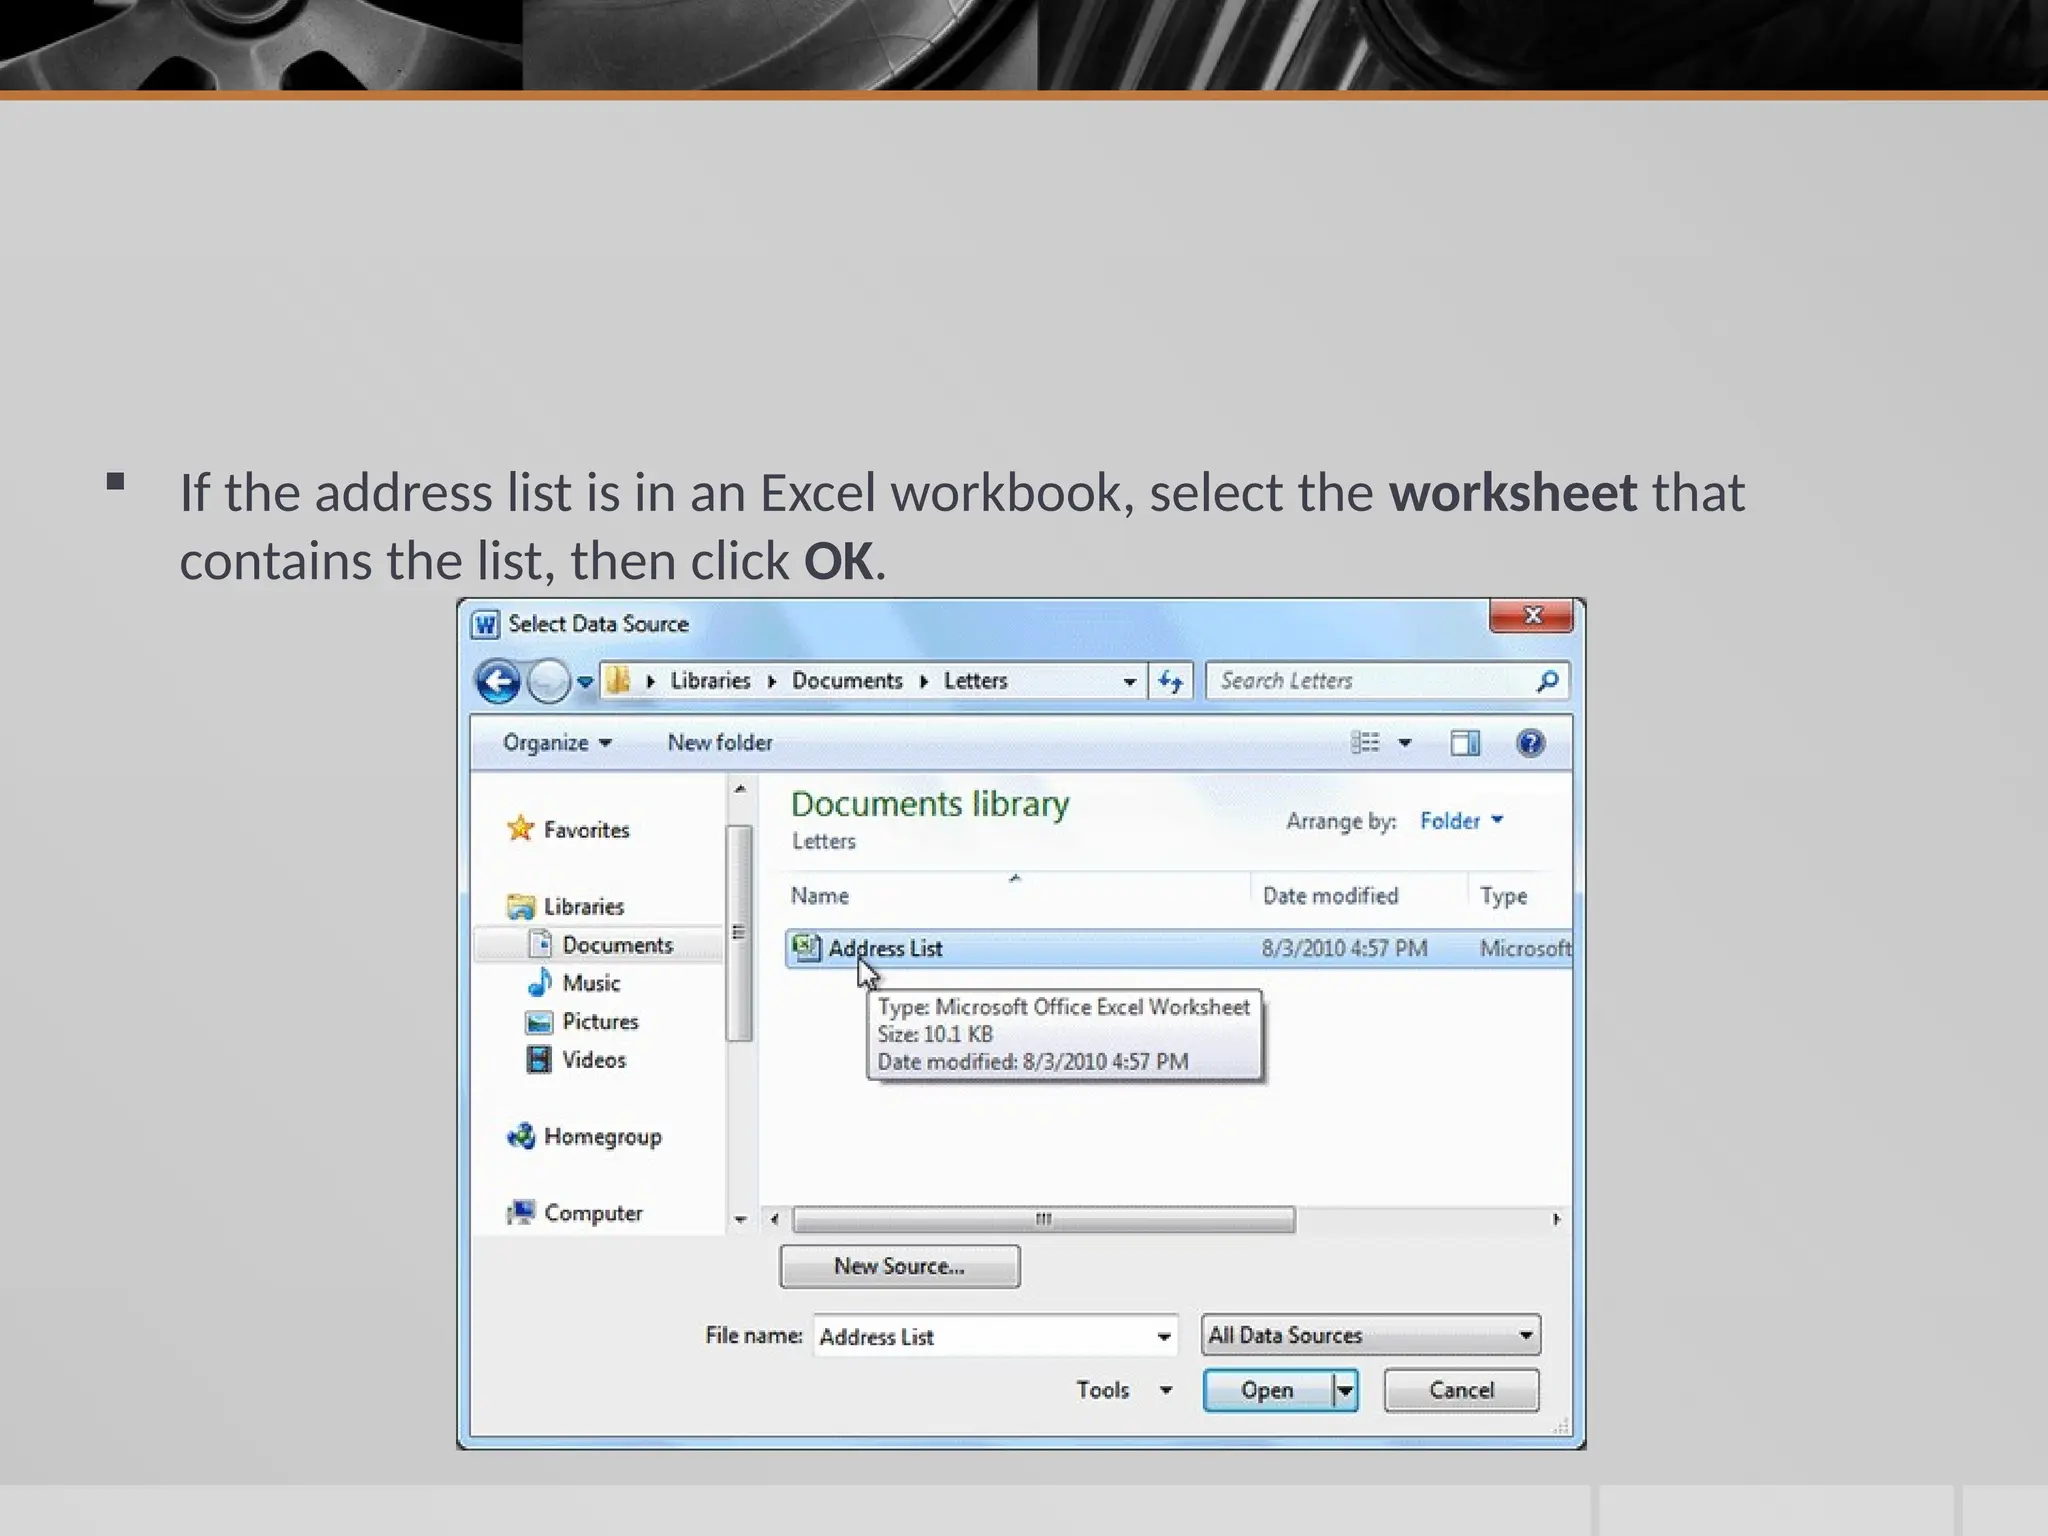Sort by the Name column header
Screen dimensions: 2048x1536
point(819,896)
